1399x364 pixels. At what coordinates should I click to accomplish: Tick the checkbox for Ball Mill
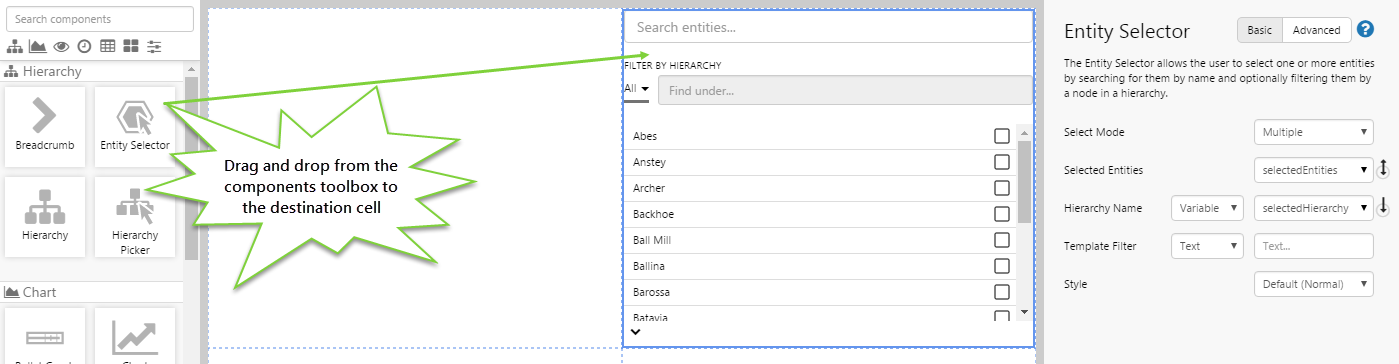1001,240
